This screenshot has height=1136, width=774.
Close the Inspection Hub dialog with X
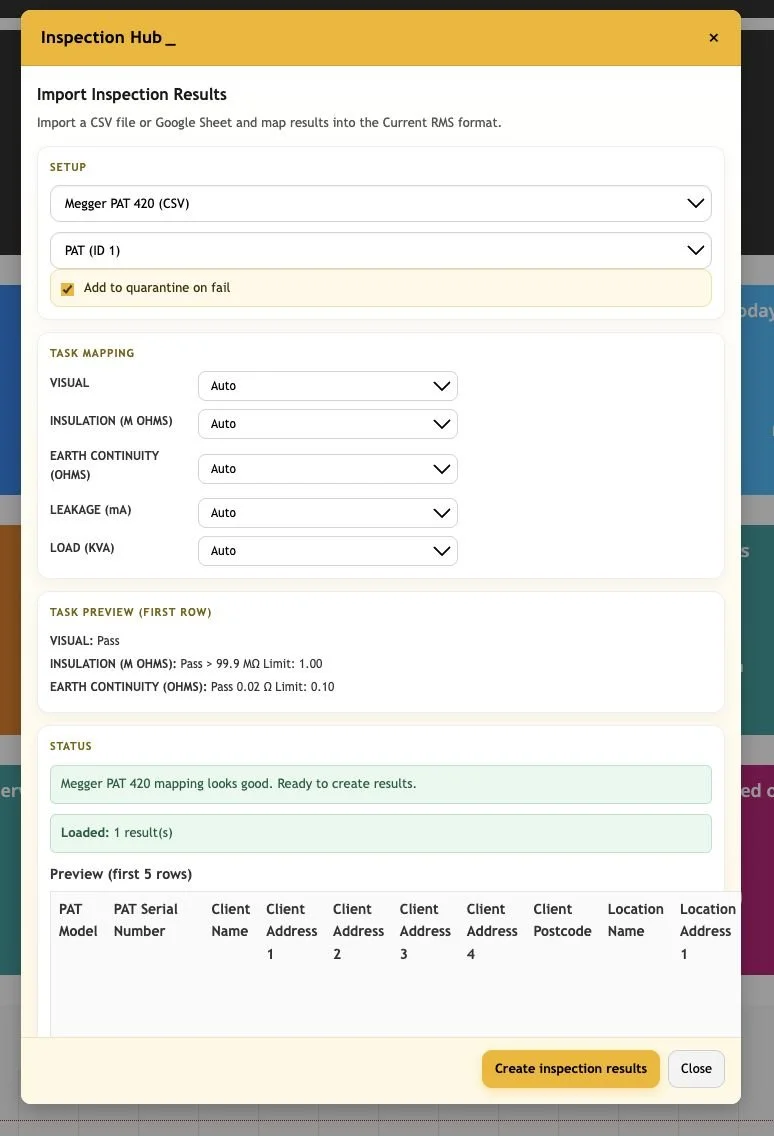(713, 38)
